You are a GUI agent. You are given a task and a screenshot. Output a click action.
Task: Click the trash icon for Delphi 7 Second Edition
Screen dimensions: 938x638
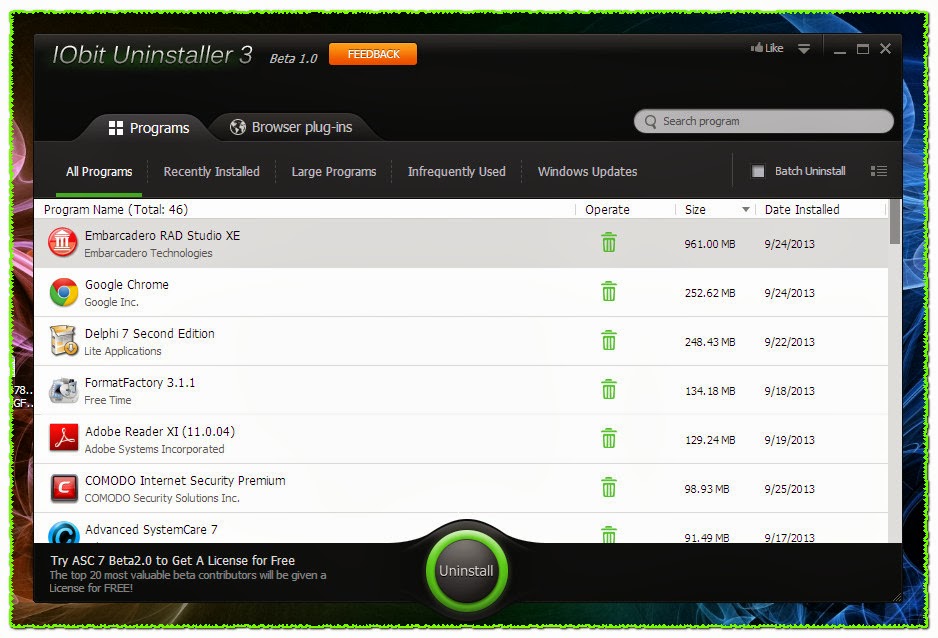click(x=608, y=341)
